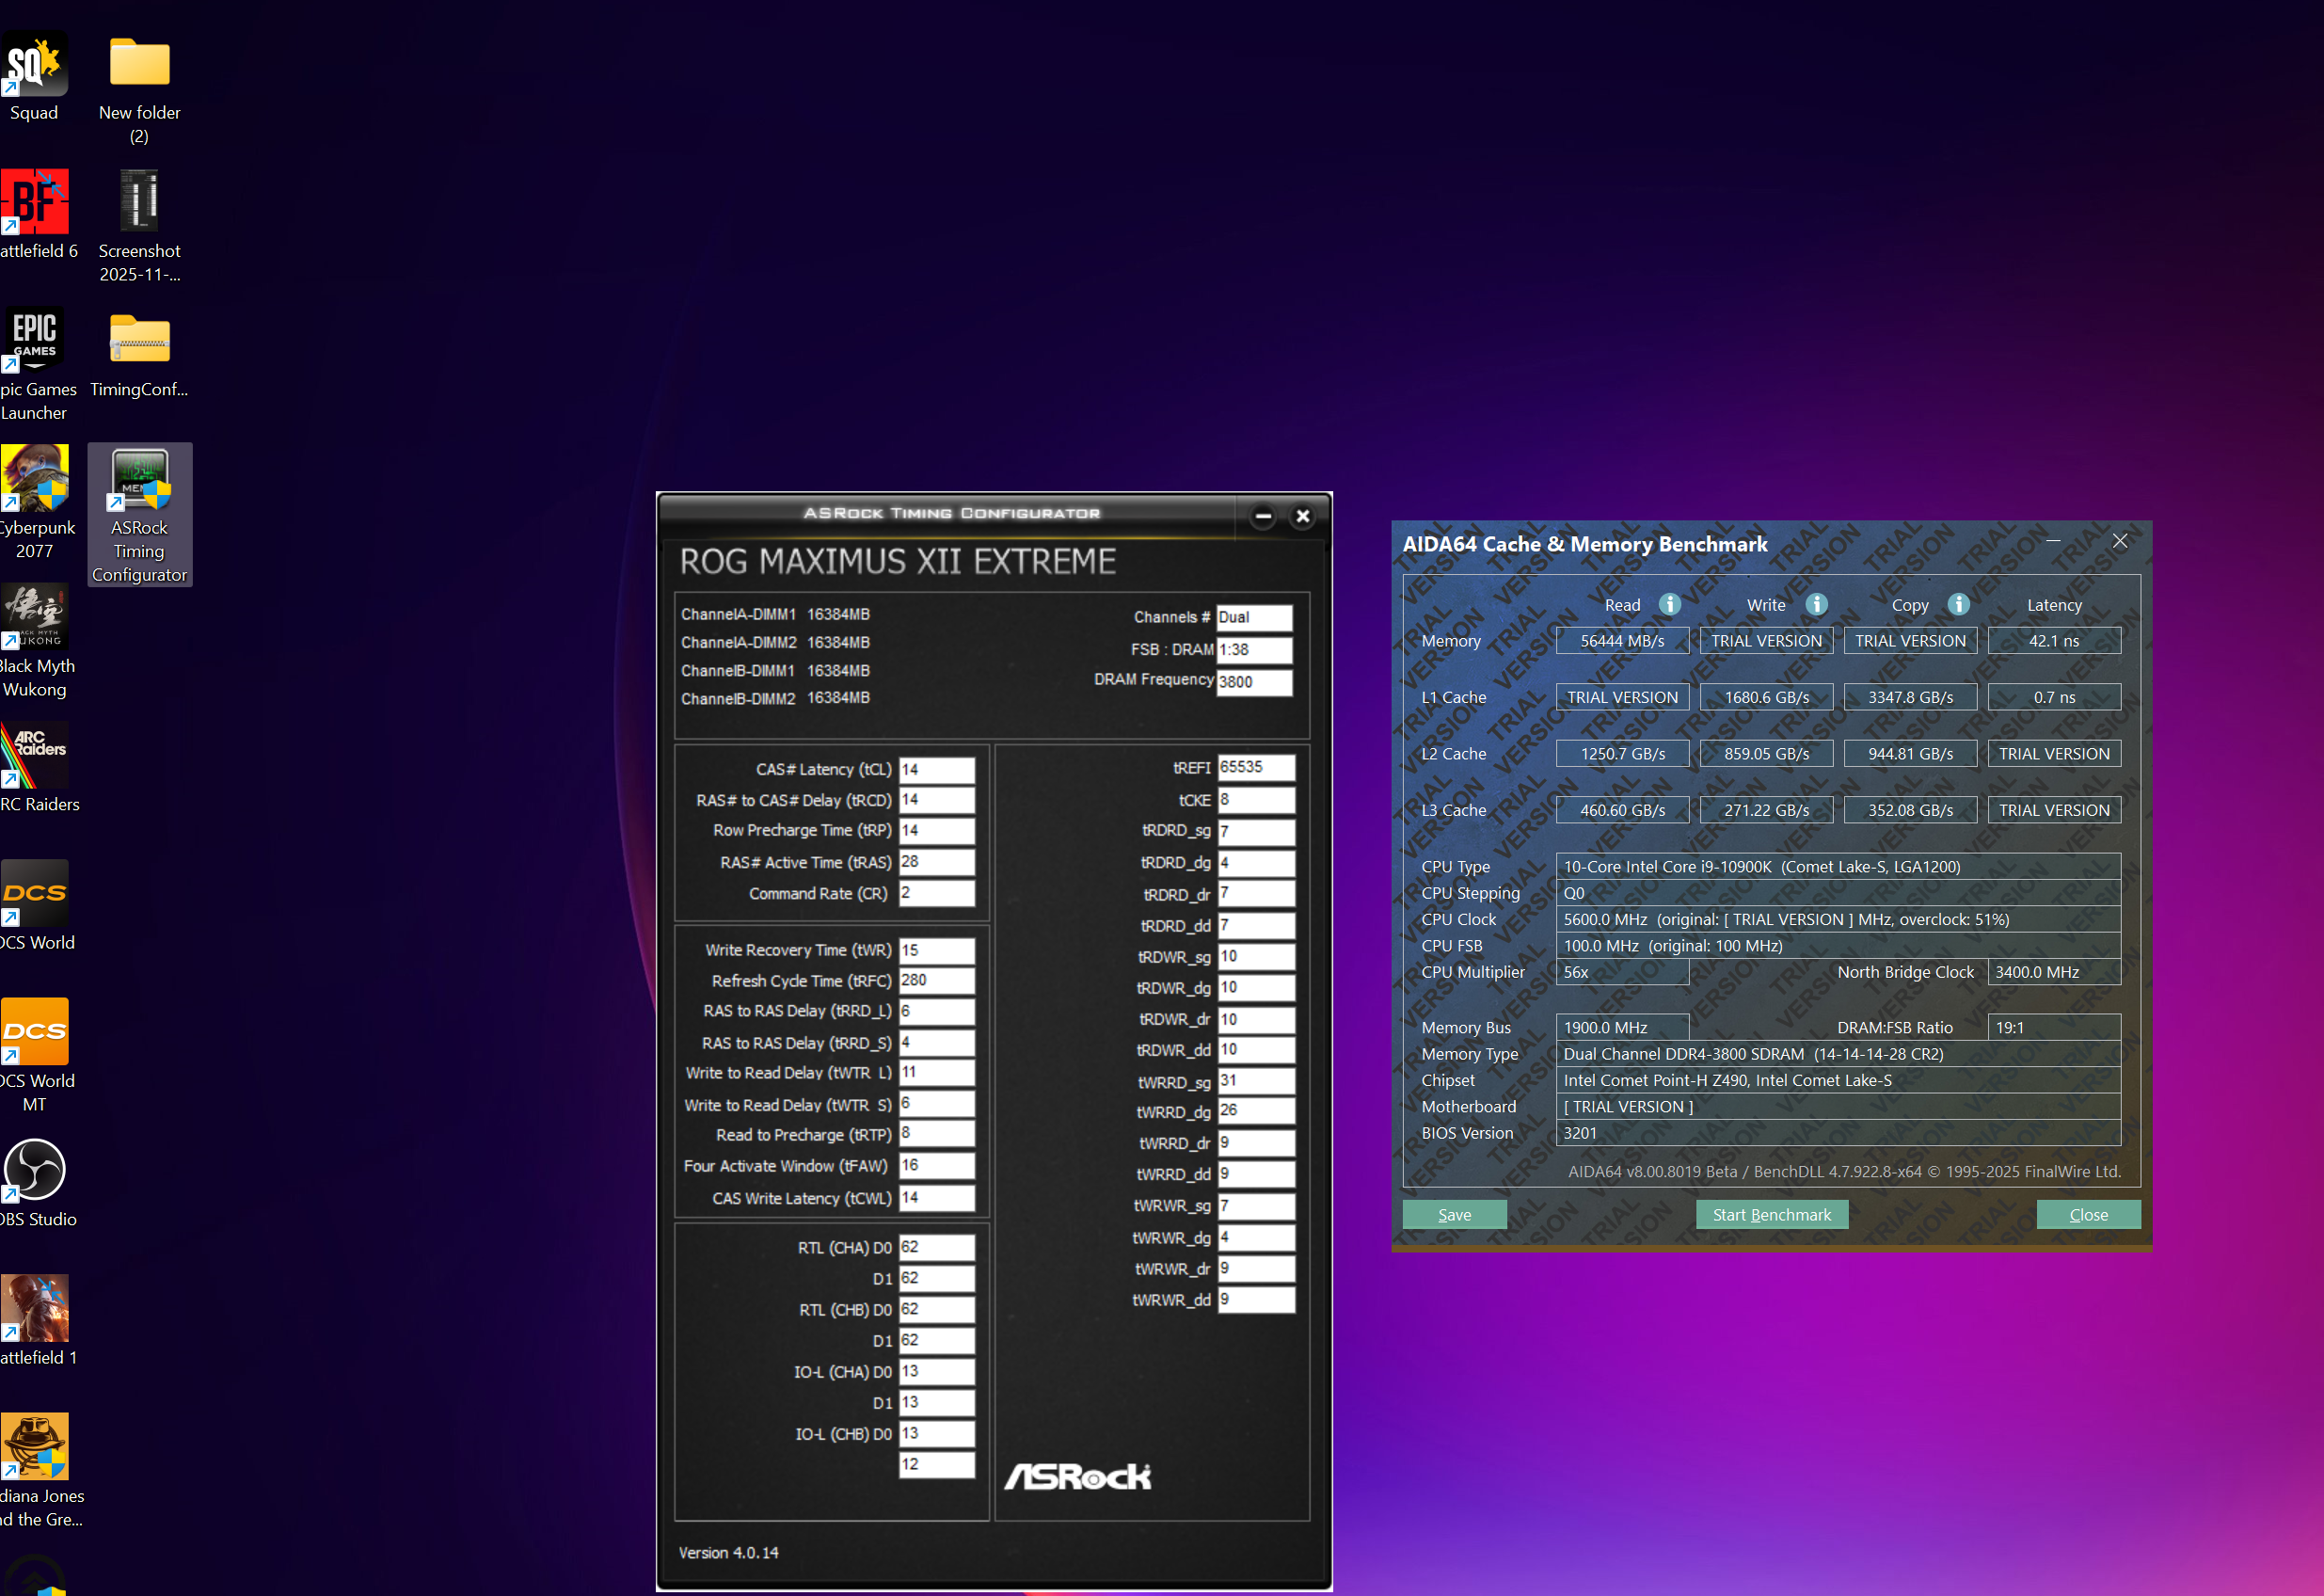The image size is (2324, 1596).
Task: Click the CPU Multiplier value 56x
Action: [x=1622, y=972]
